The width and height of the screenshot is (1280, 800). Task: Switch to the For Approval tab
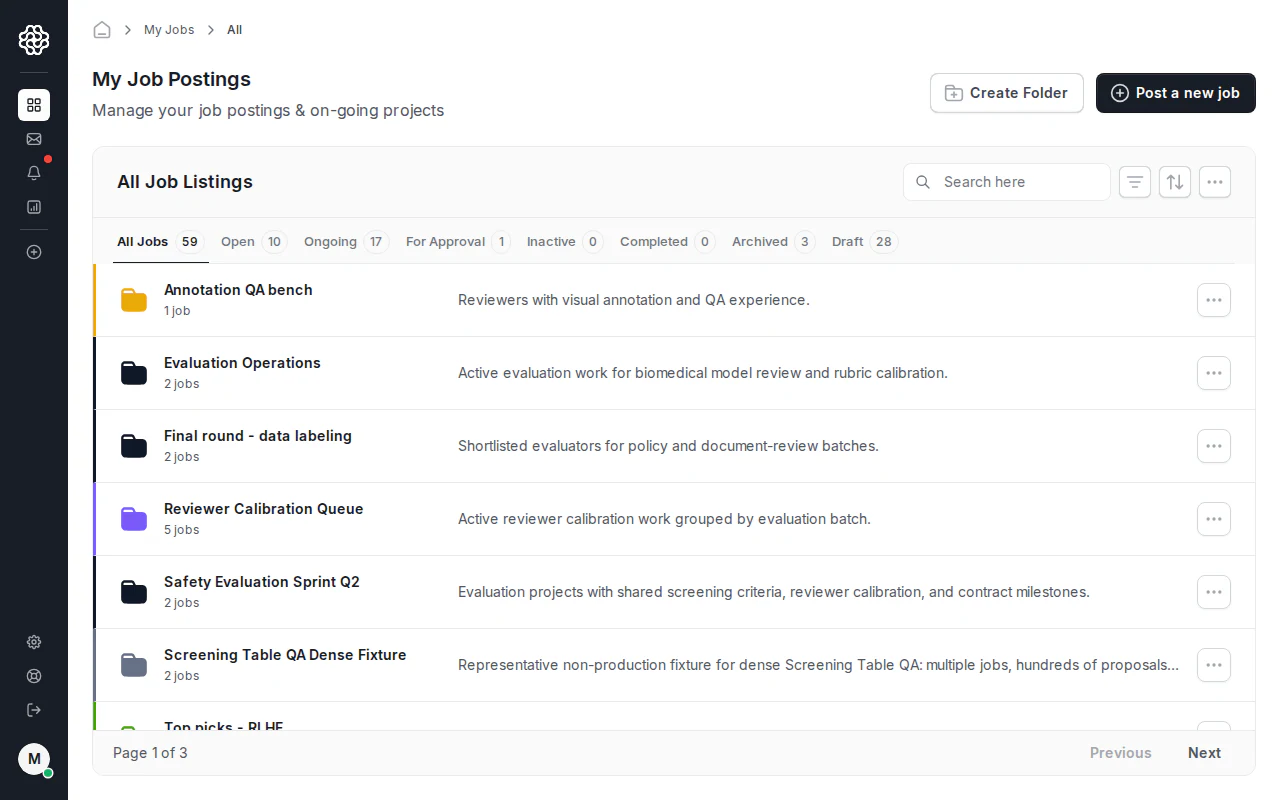coord(458,242)
